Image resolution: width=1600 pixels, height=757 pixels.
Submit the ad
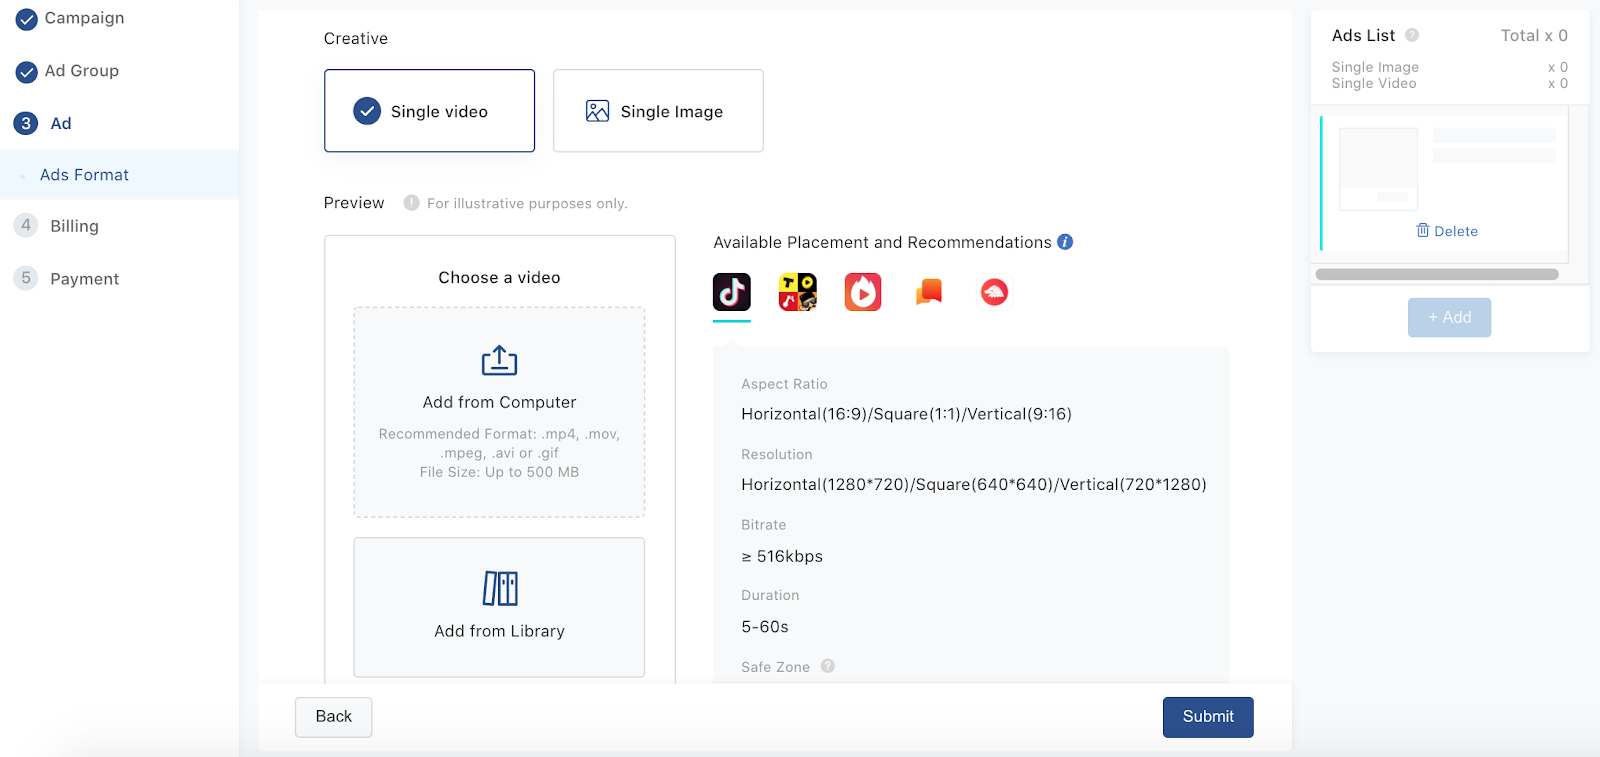pos(1208,717)
